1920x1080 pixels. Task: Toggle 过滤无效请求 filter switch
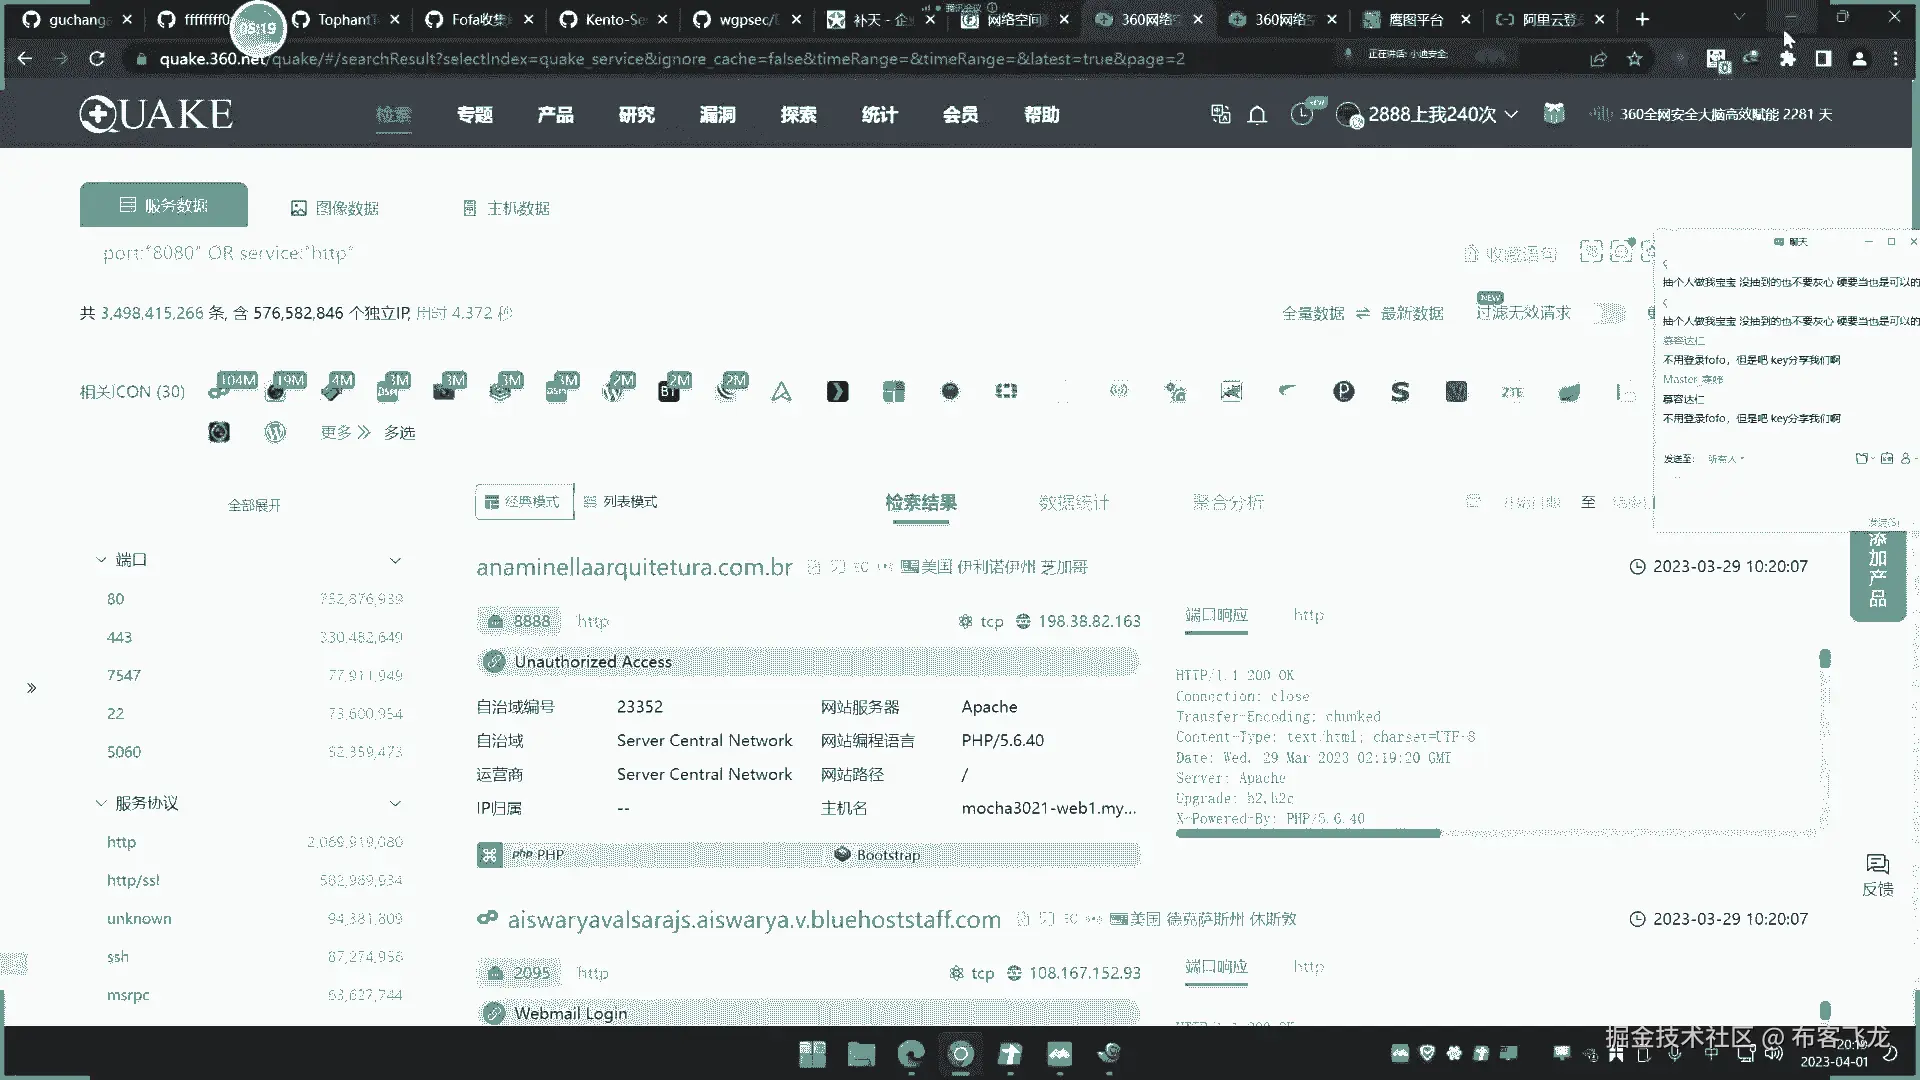pos(1609,313)
